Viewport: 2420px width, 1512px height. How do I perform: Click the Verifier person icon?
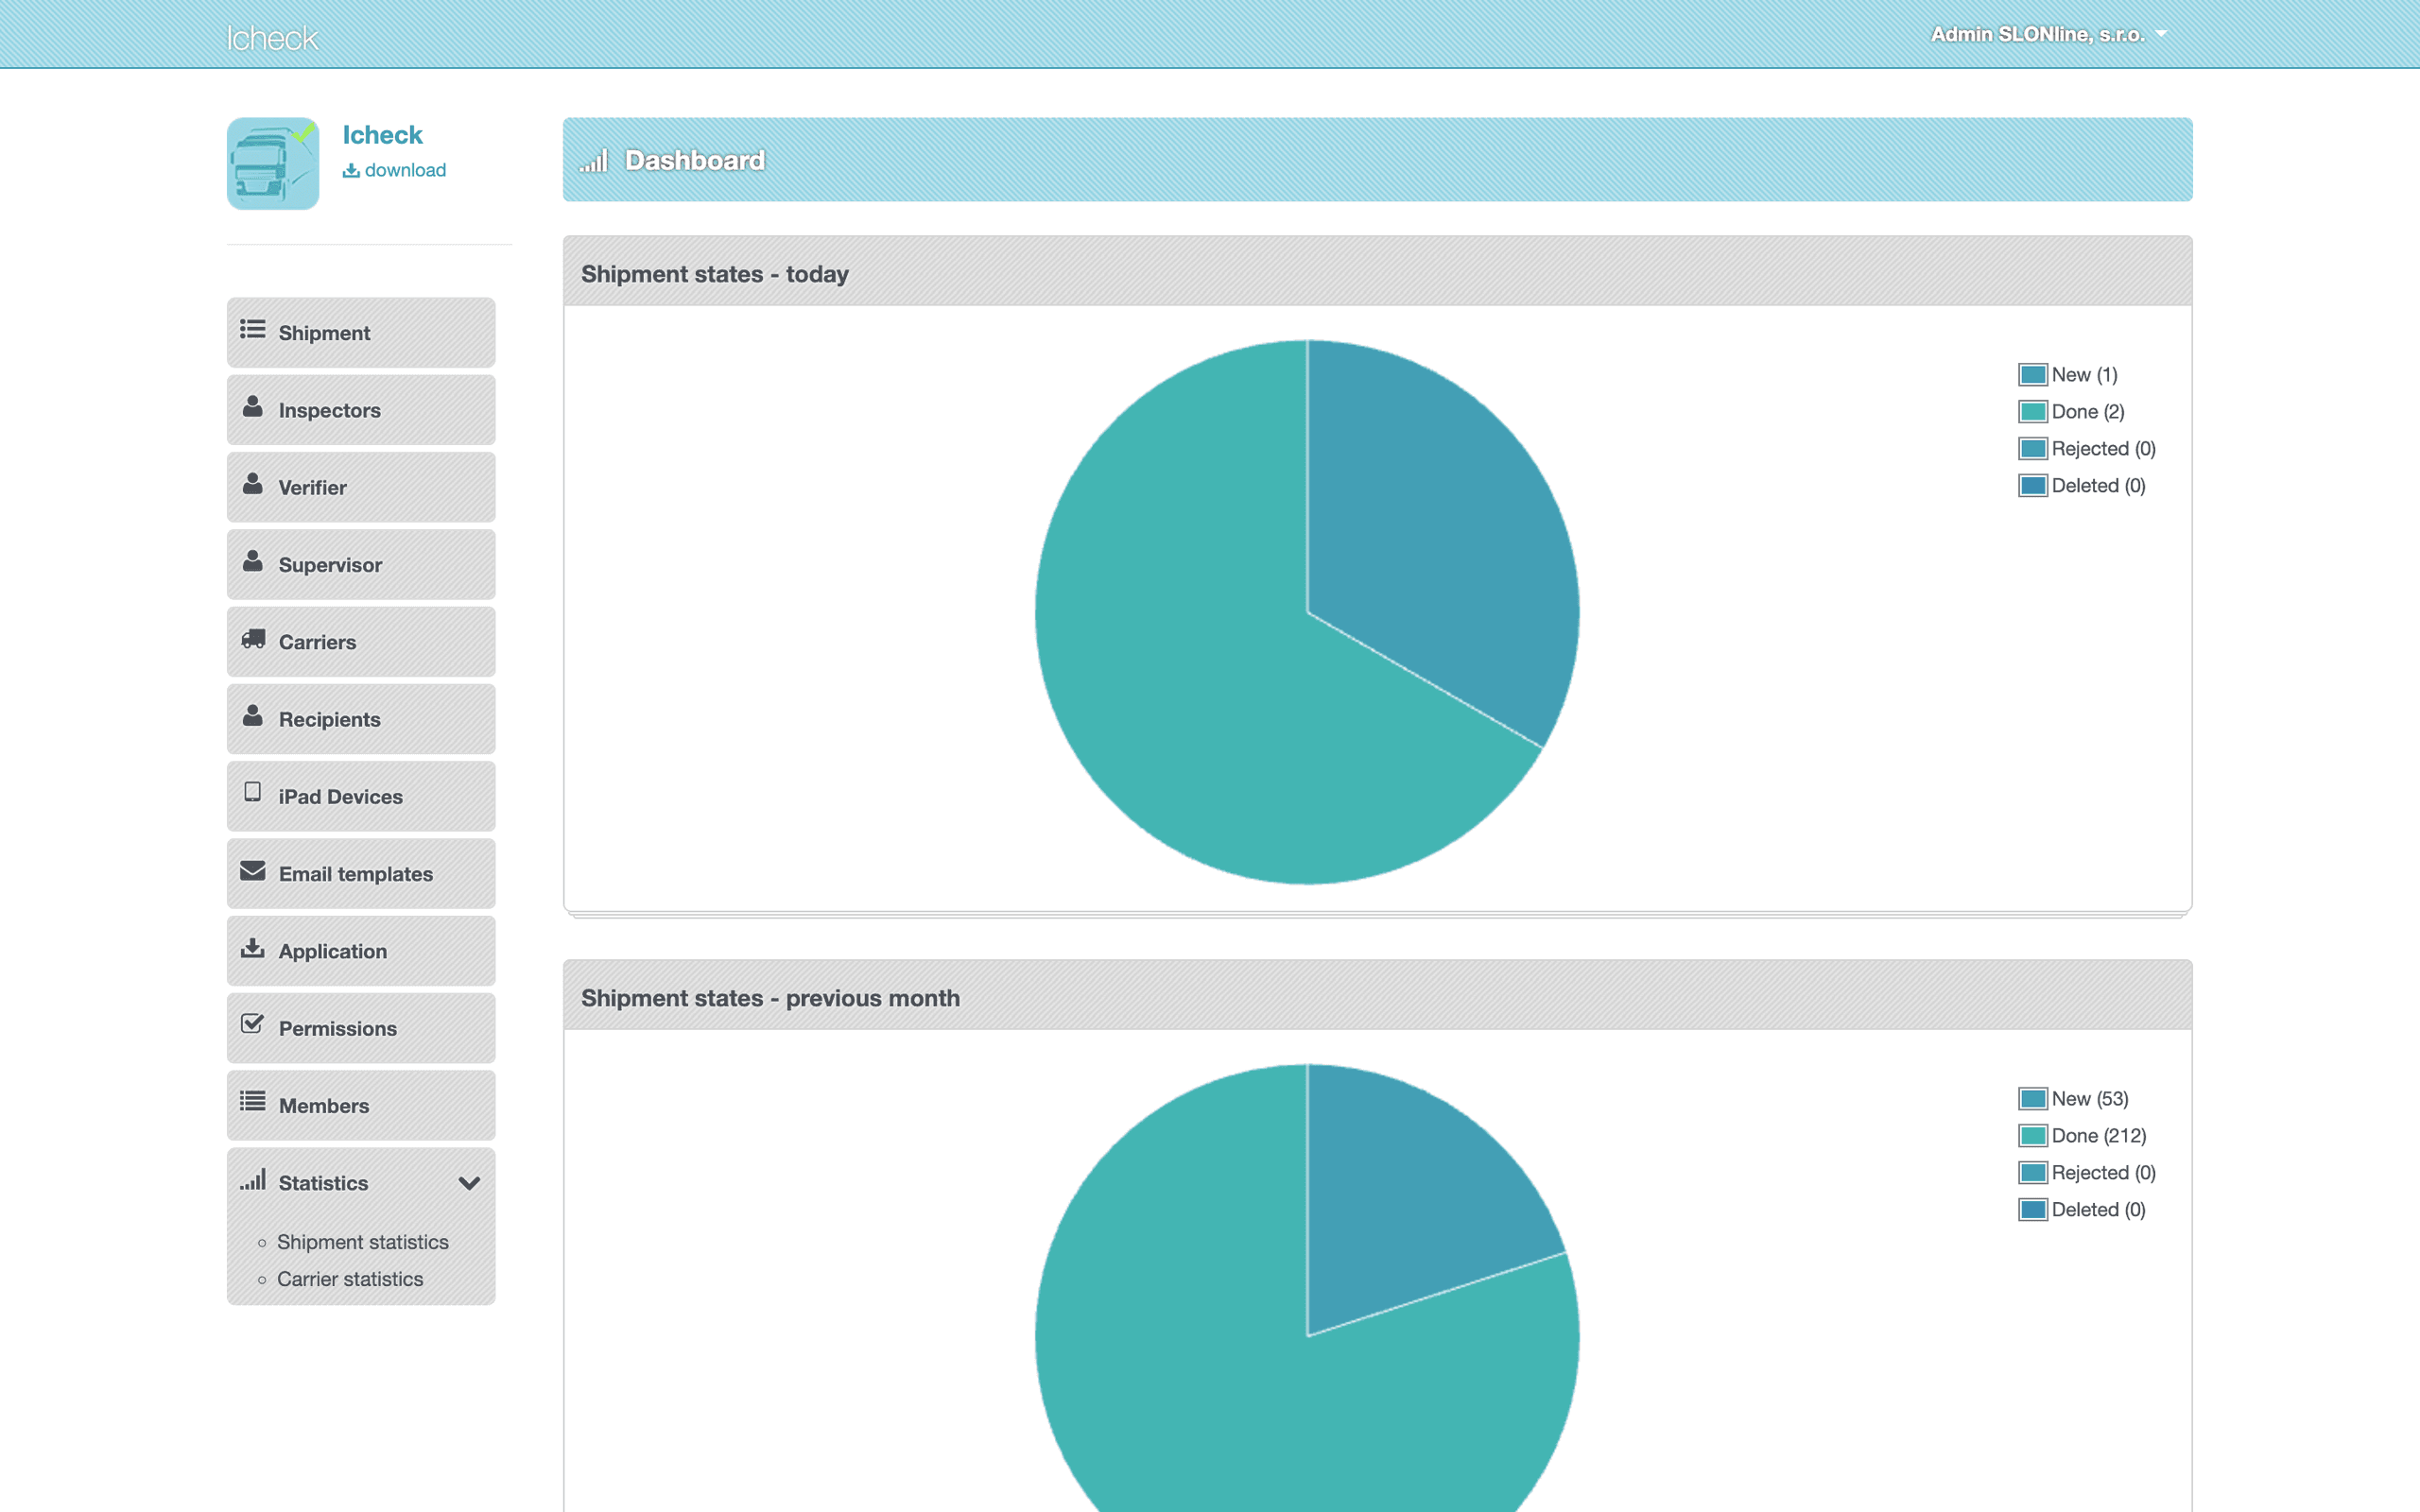tap(253, 484)
